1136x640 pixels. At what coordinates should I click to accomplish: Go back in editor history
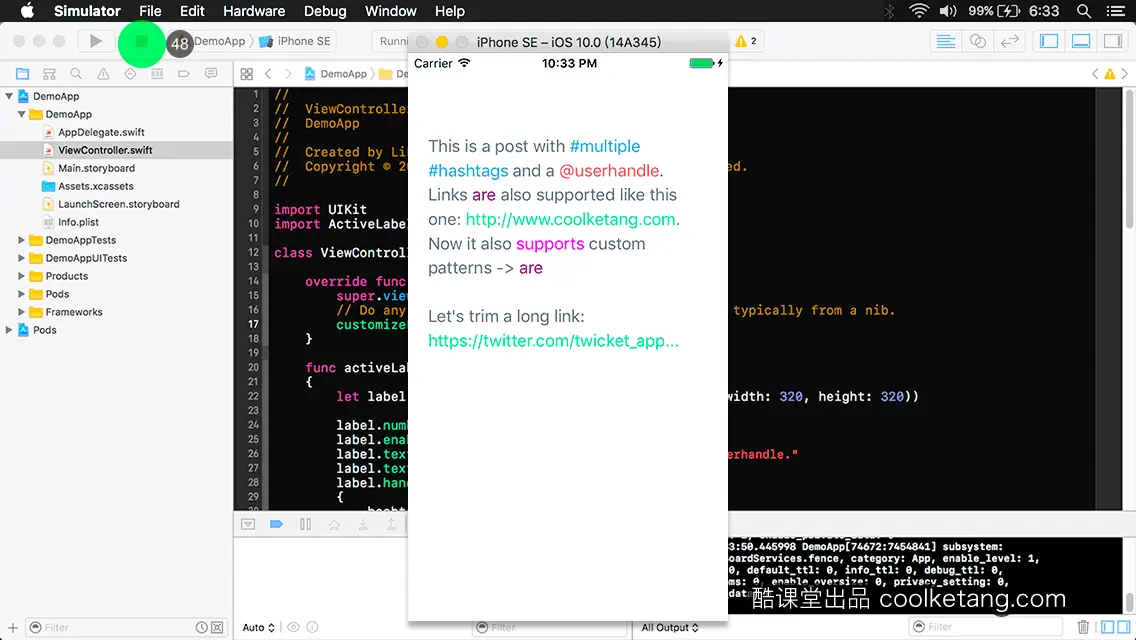(268, 74)
